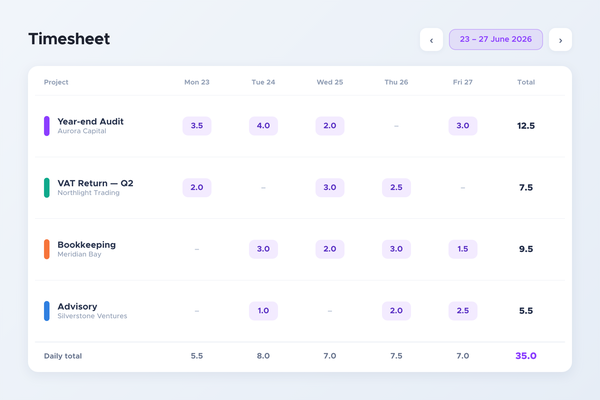Image resolution: width=600 pixels, height=400 pixels.
Task: Click the Tue 24 column header
Action: coord(263,82)
